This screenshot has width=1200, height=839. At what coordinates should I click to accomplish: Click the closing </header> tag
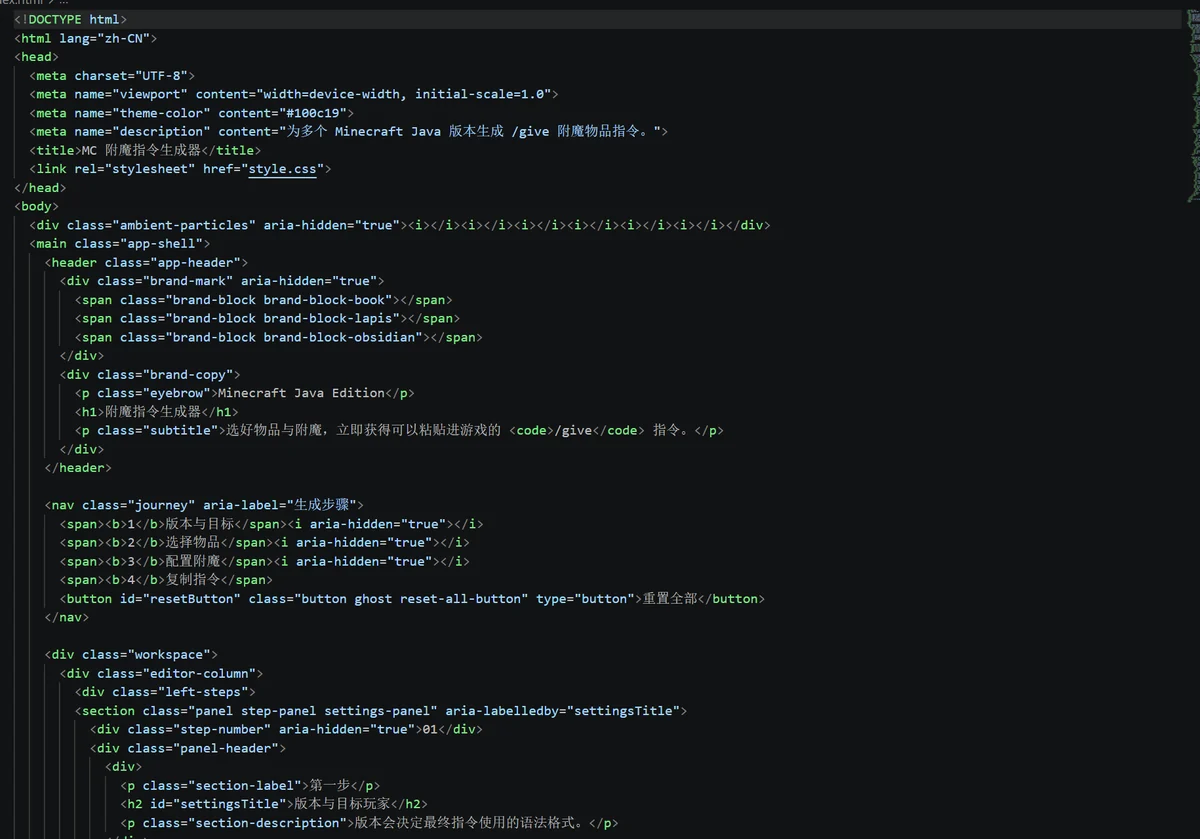pos(78,467)
